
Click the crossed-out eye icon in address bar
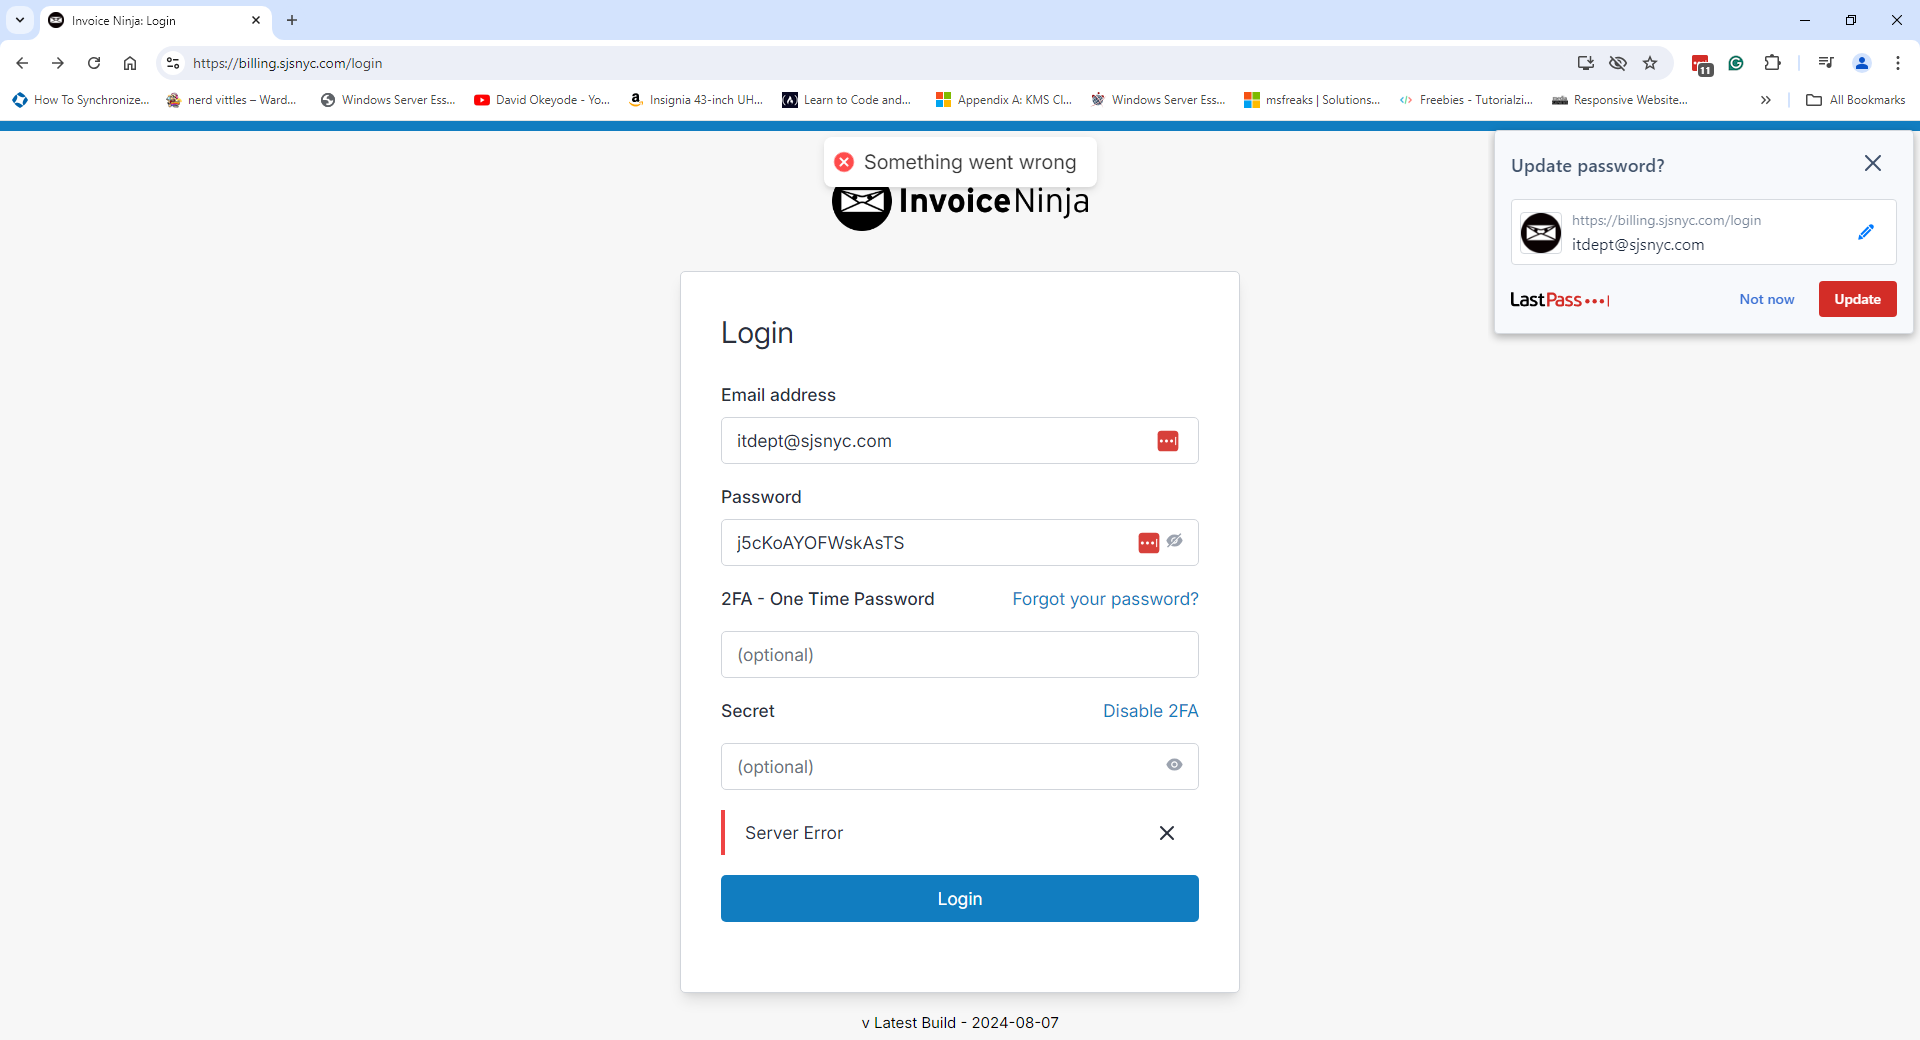tap(1618, 63)
